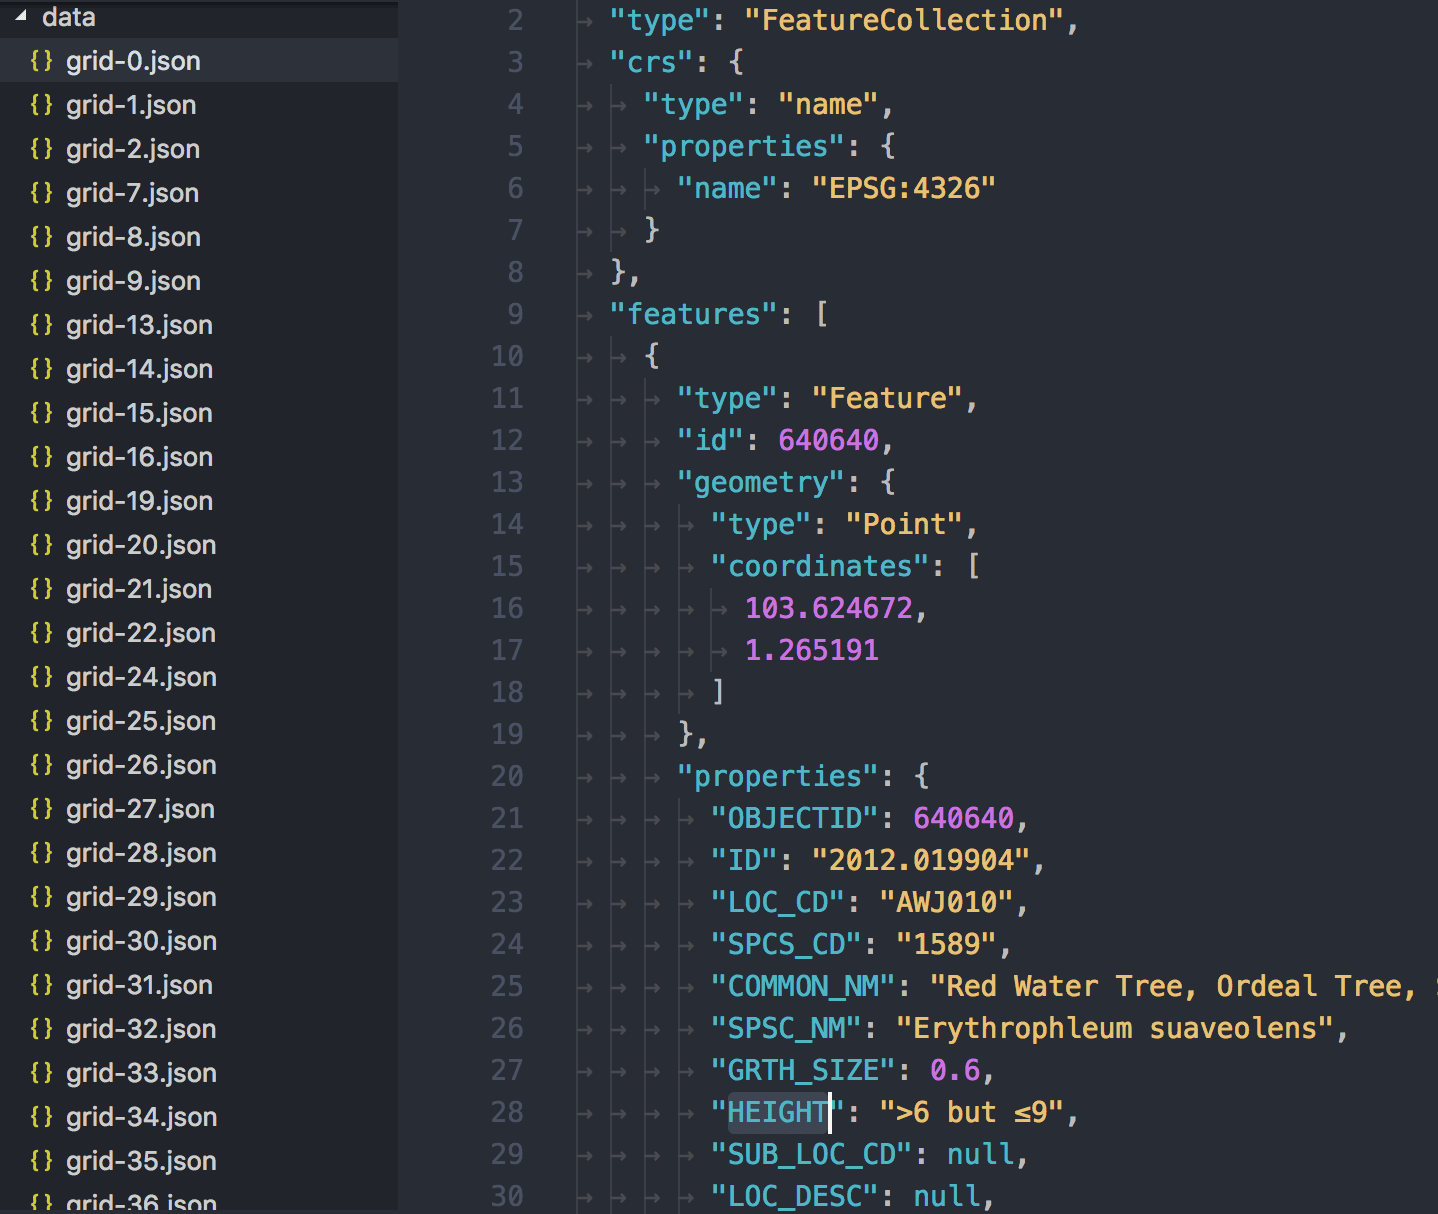Open the grid-16.json file
This screenshot has width=1438, height=1214.
pos(139,457)
